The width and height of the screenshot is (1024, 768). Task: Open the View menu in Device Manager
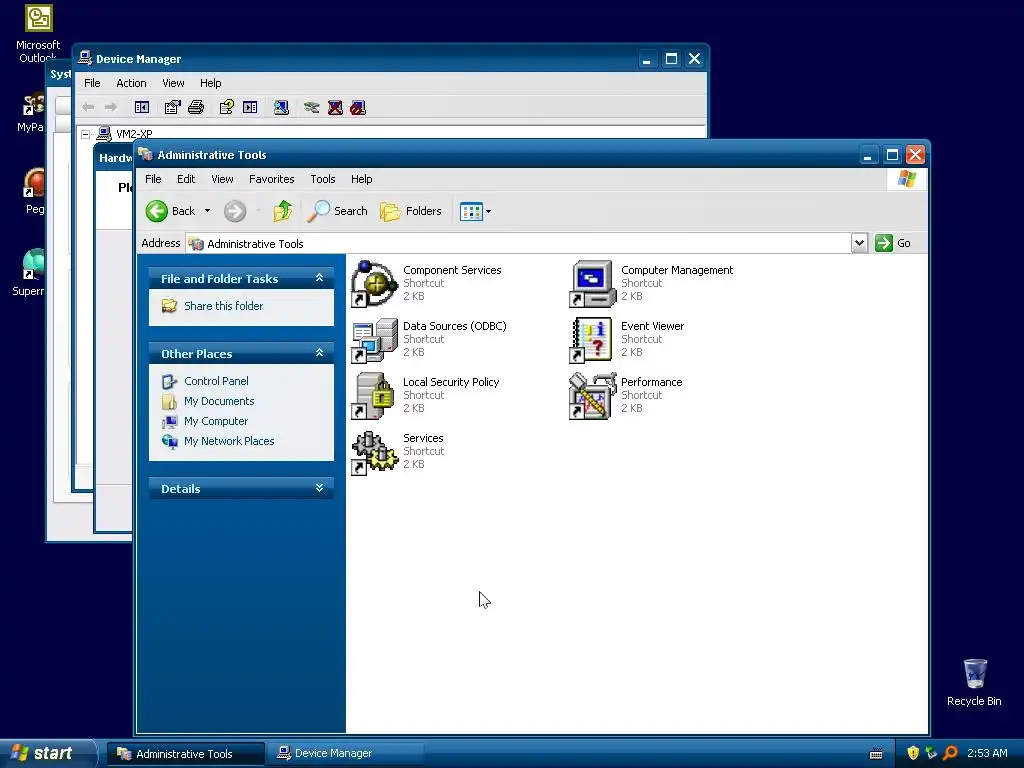pyautogui.click(x=173, y=83)
